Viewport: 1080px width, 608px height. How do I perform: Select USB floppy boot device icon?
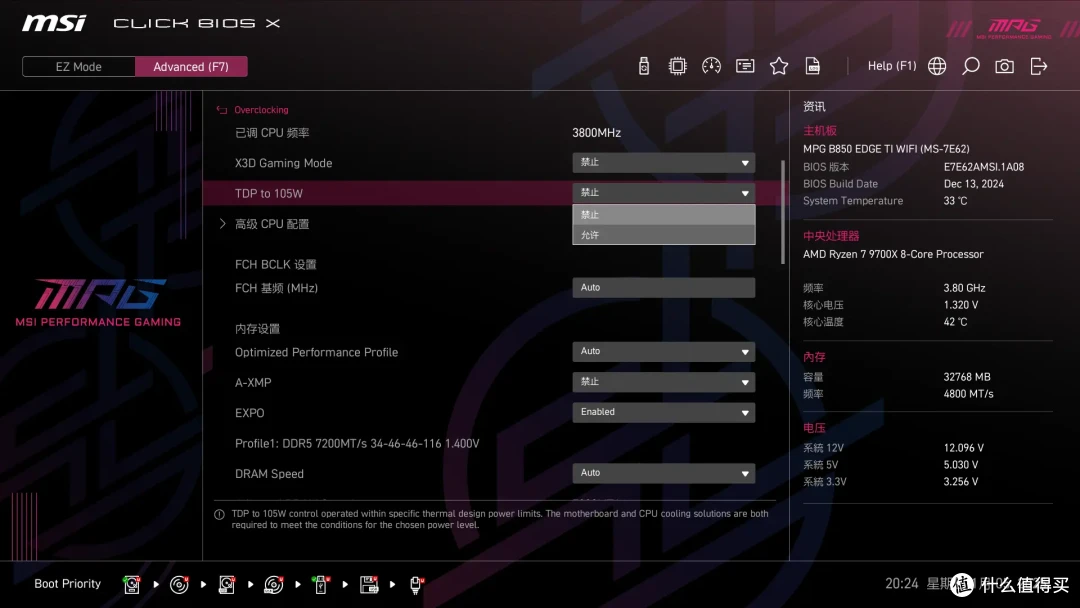(368, 585)
